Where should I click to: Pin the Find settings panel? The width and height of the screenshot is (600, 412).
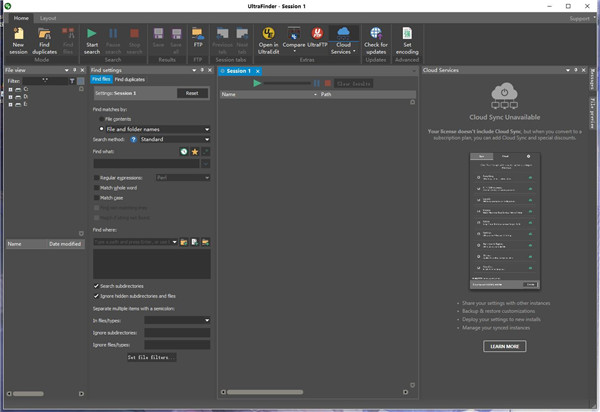pyautogui.click(x=202, y=70)
